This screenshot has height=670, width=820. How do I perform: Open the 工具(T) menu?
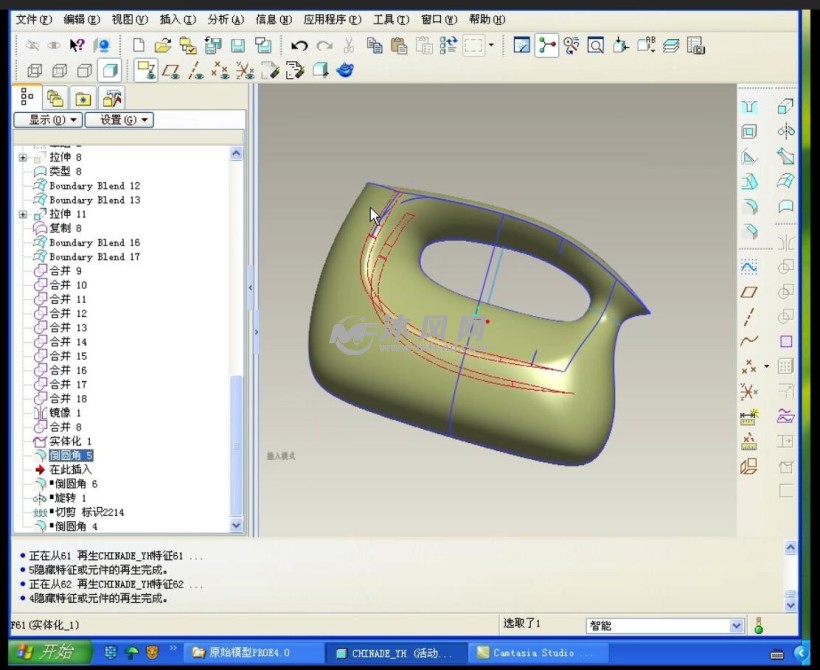point(391,19)
